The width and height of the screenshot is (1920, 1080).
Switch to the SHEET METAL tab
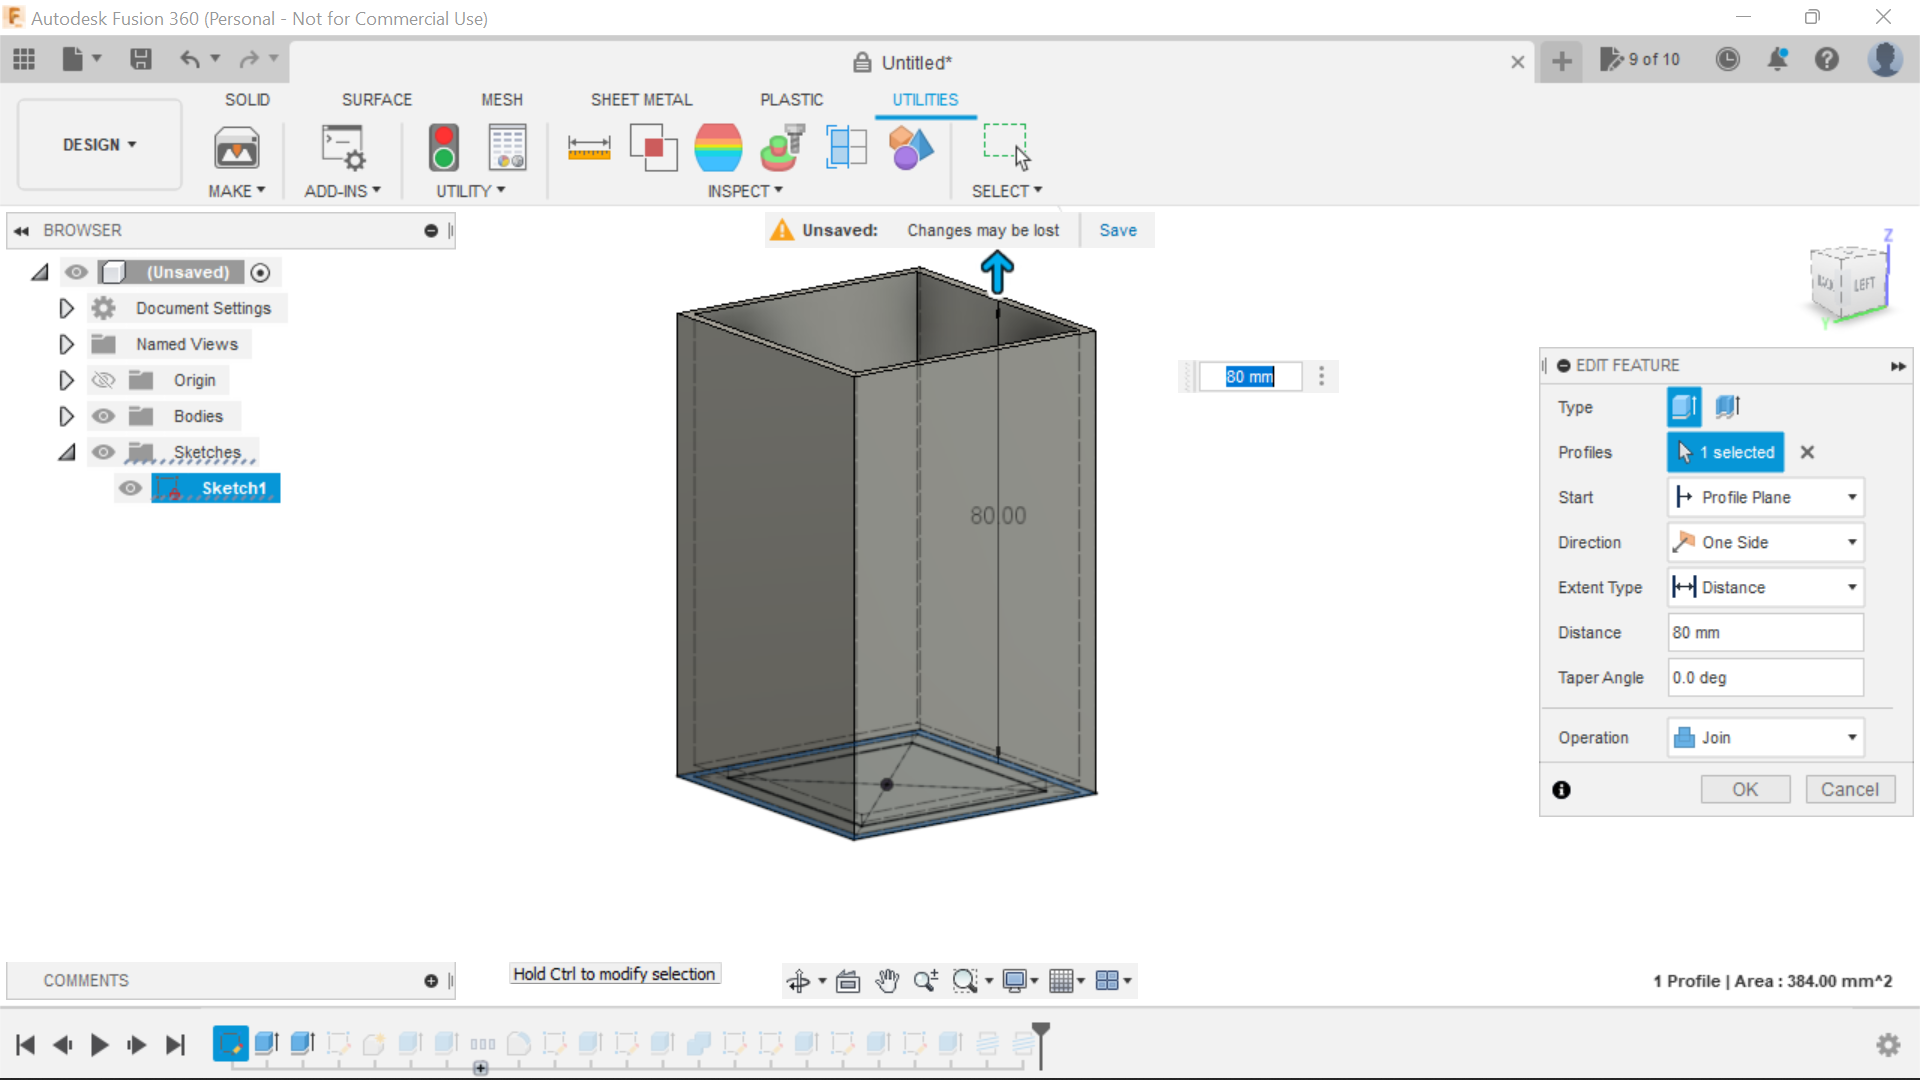click(641, 99)
